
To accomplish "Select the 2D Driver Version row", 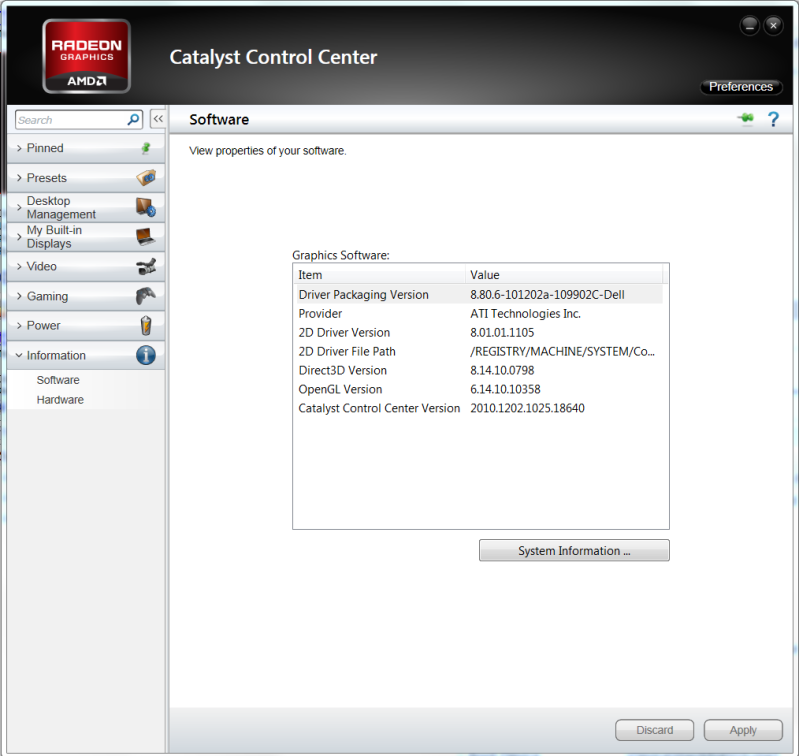I will pyautogui.click(x=479, y=332).
